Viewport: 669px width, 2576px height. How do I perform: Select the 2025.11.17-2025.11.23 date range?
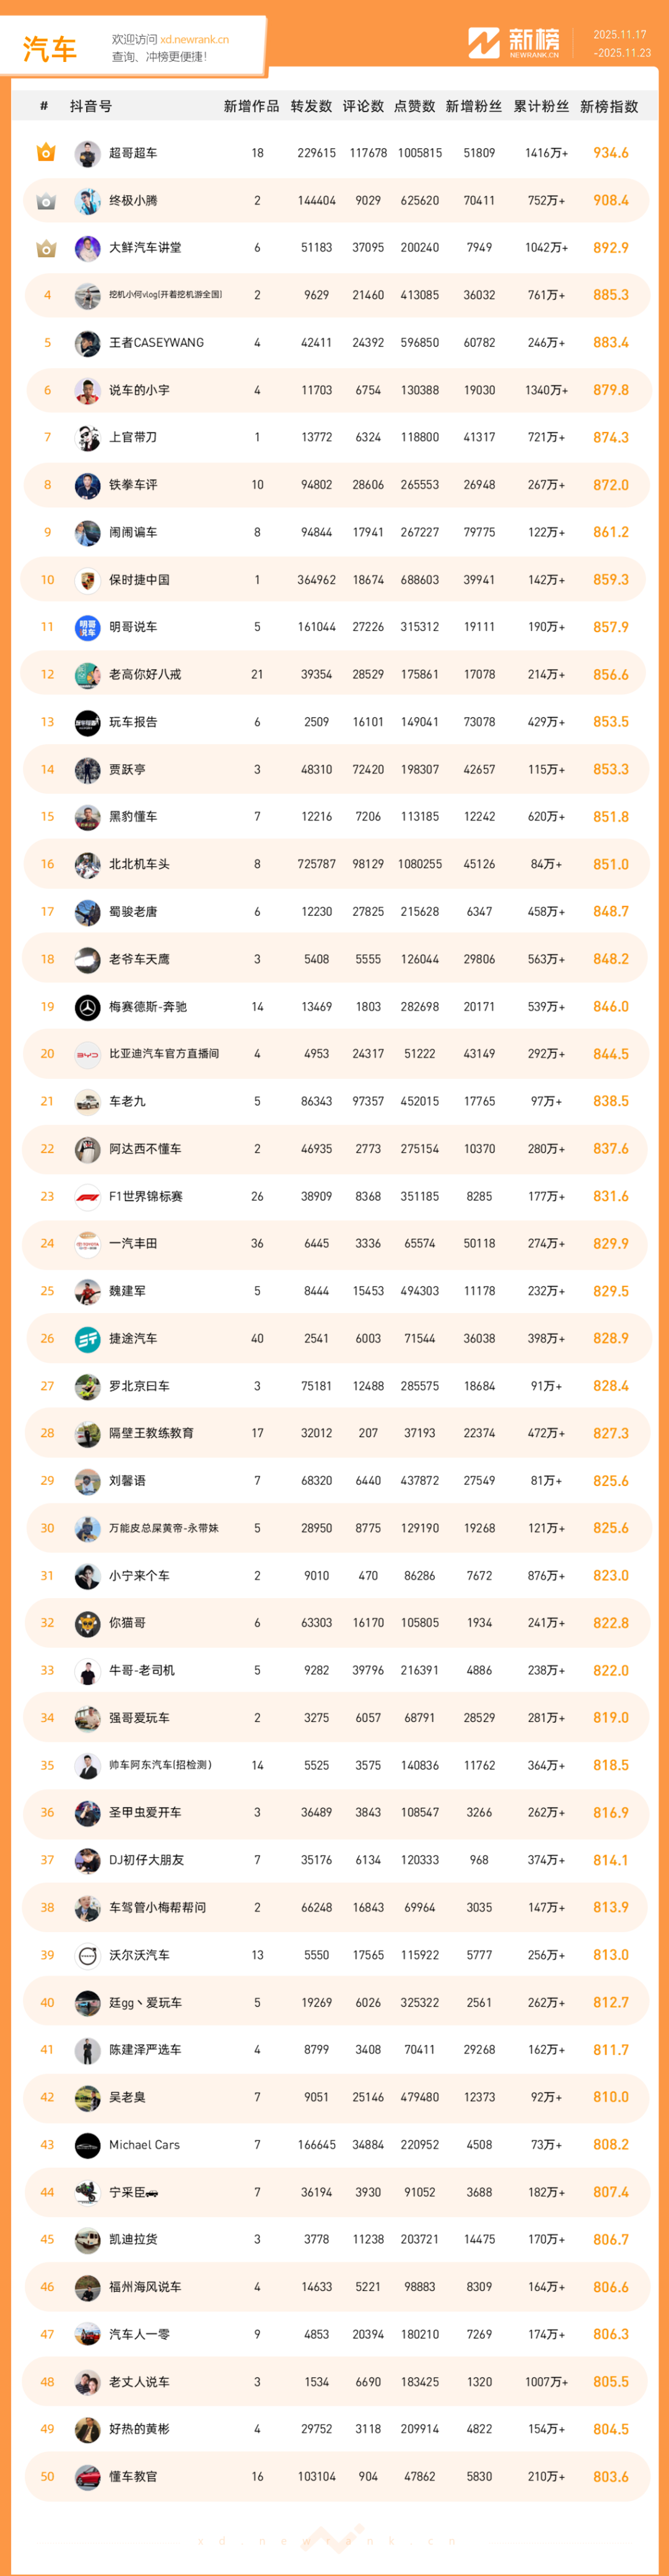pyautogui.click(x=621, y=44)
